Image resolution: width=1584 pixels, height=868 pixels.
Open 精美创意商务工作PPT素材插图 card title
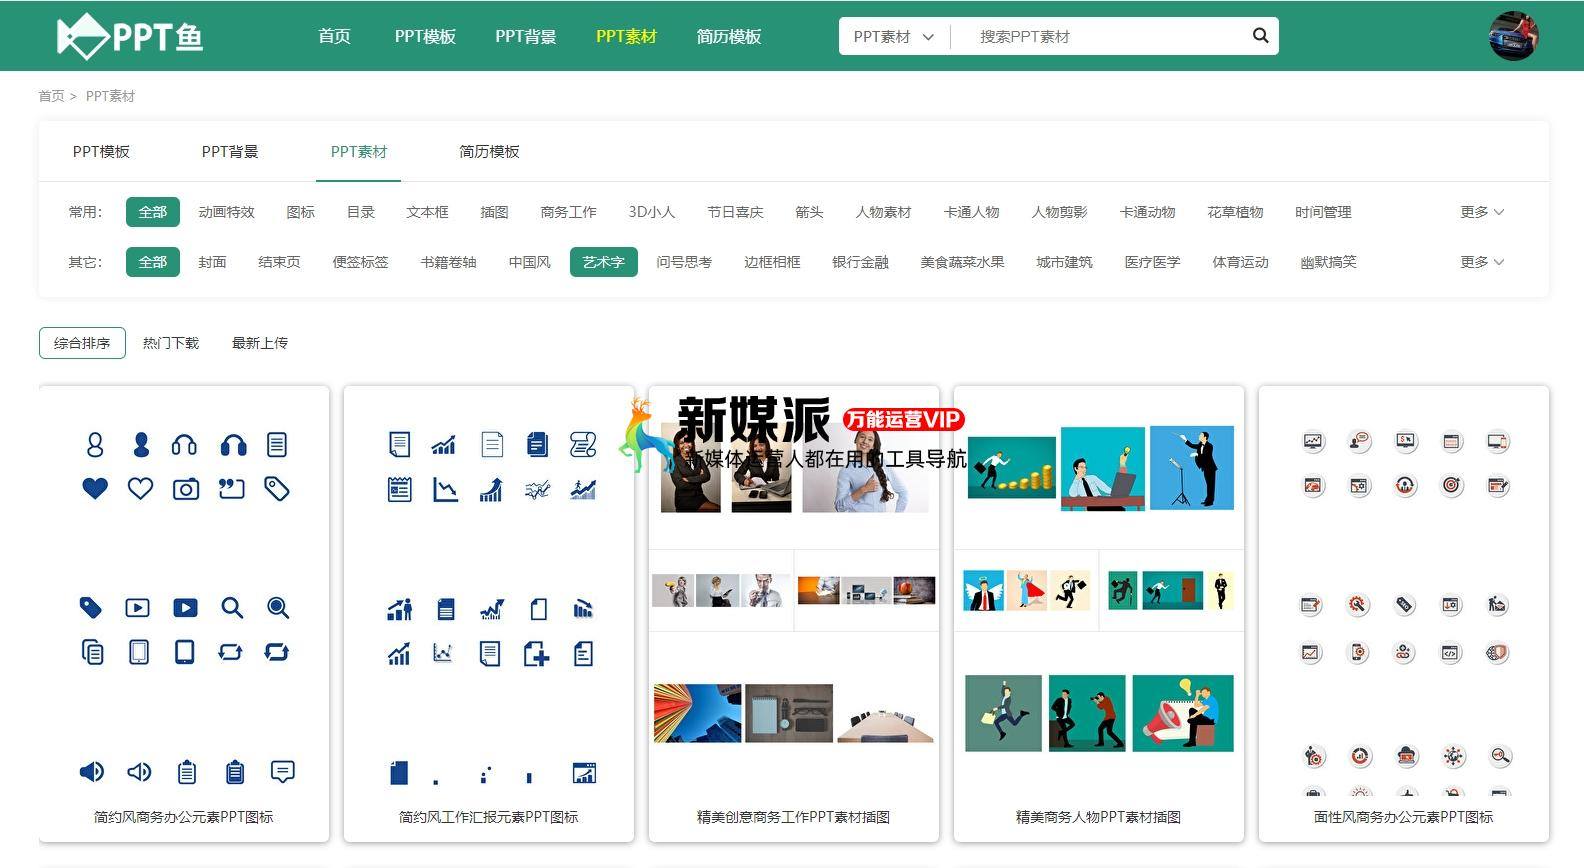tap(793, 817)
